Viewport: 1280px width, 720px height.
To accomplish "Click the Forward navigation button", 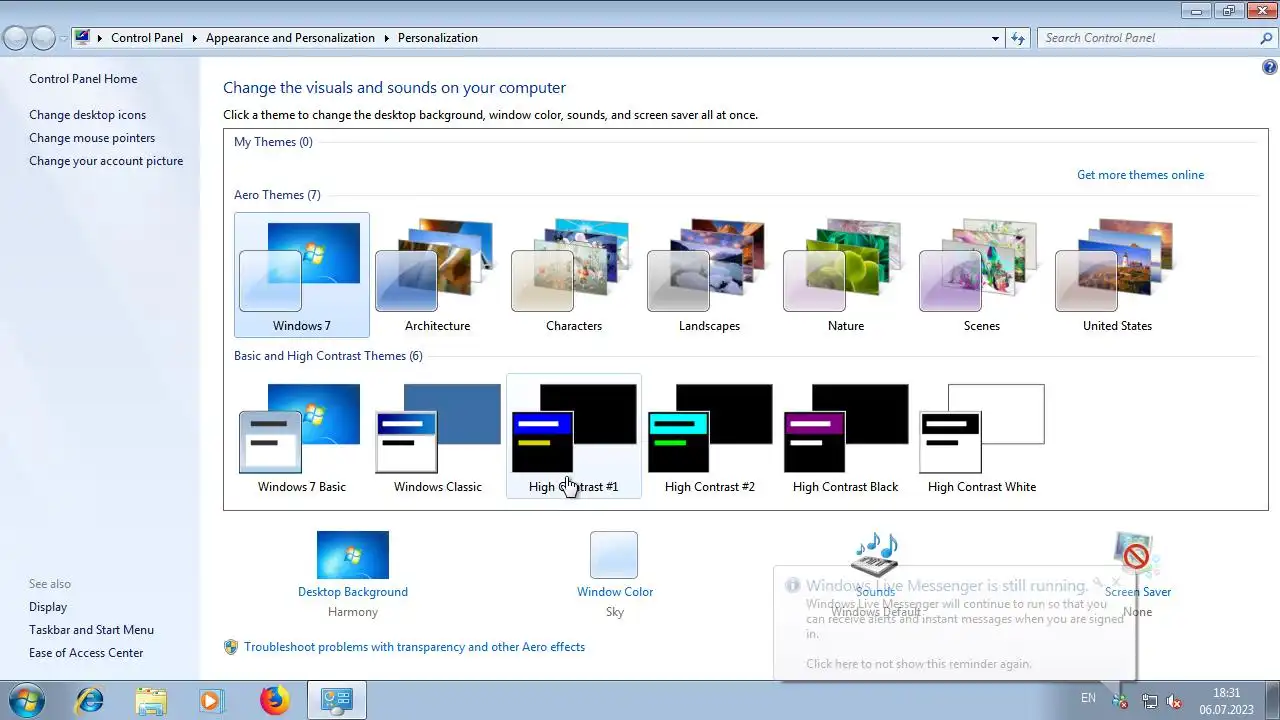I will pos(43,38).
